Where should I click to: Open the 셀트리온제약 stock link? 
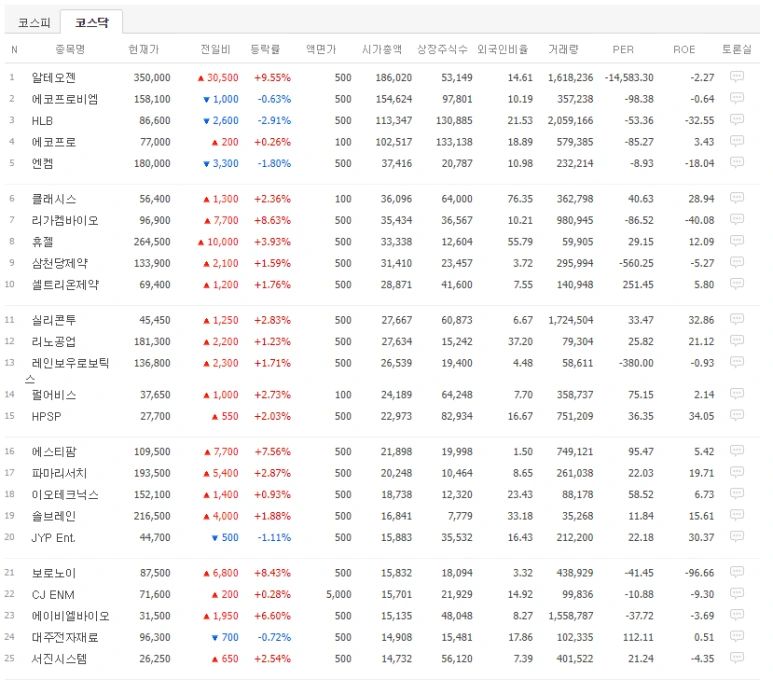(x=65, y=285)
